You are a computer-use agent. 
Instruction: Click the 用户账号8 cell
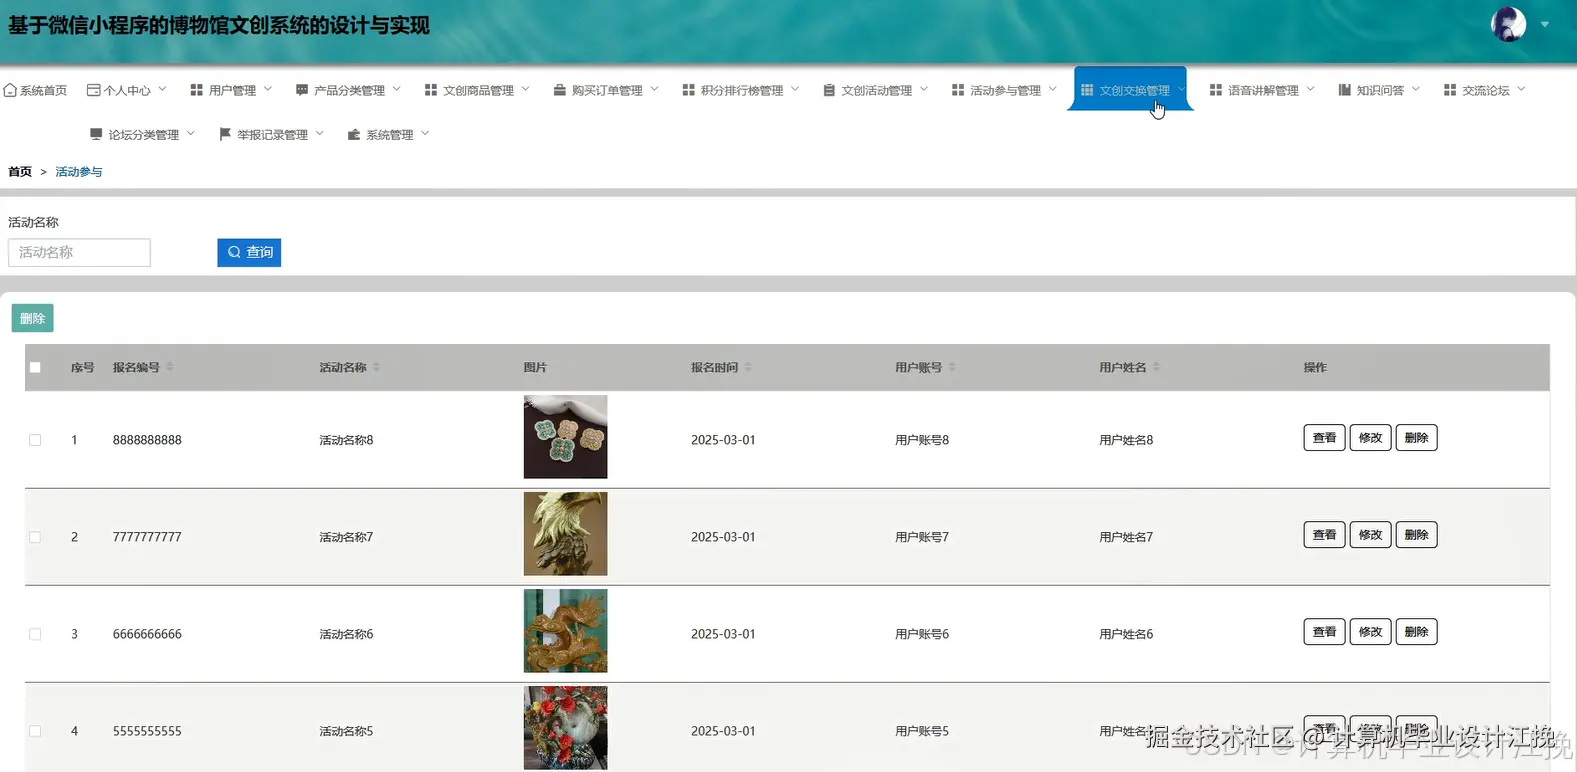[922, 440]
